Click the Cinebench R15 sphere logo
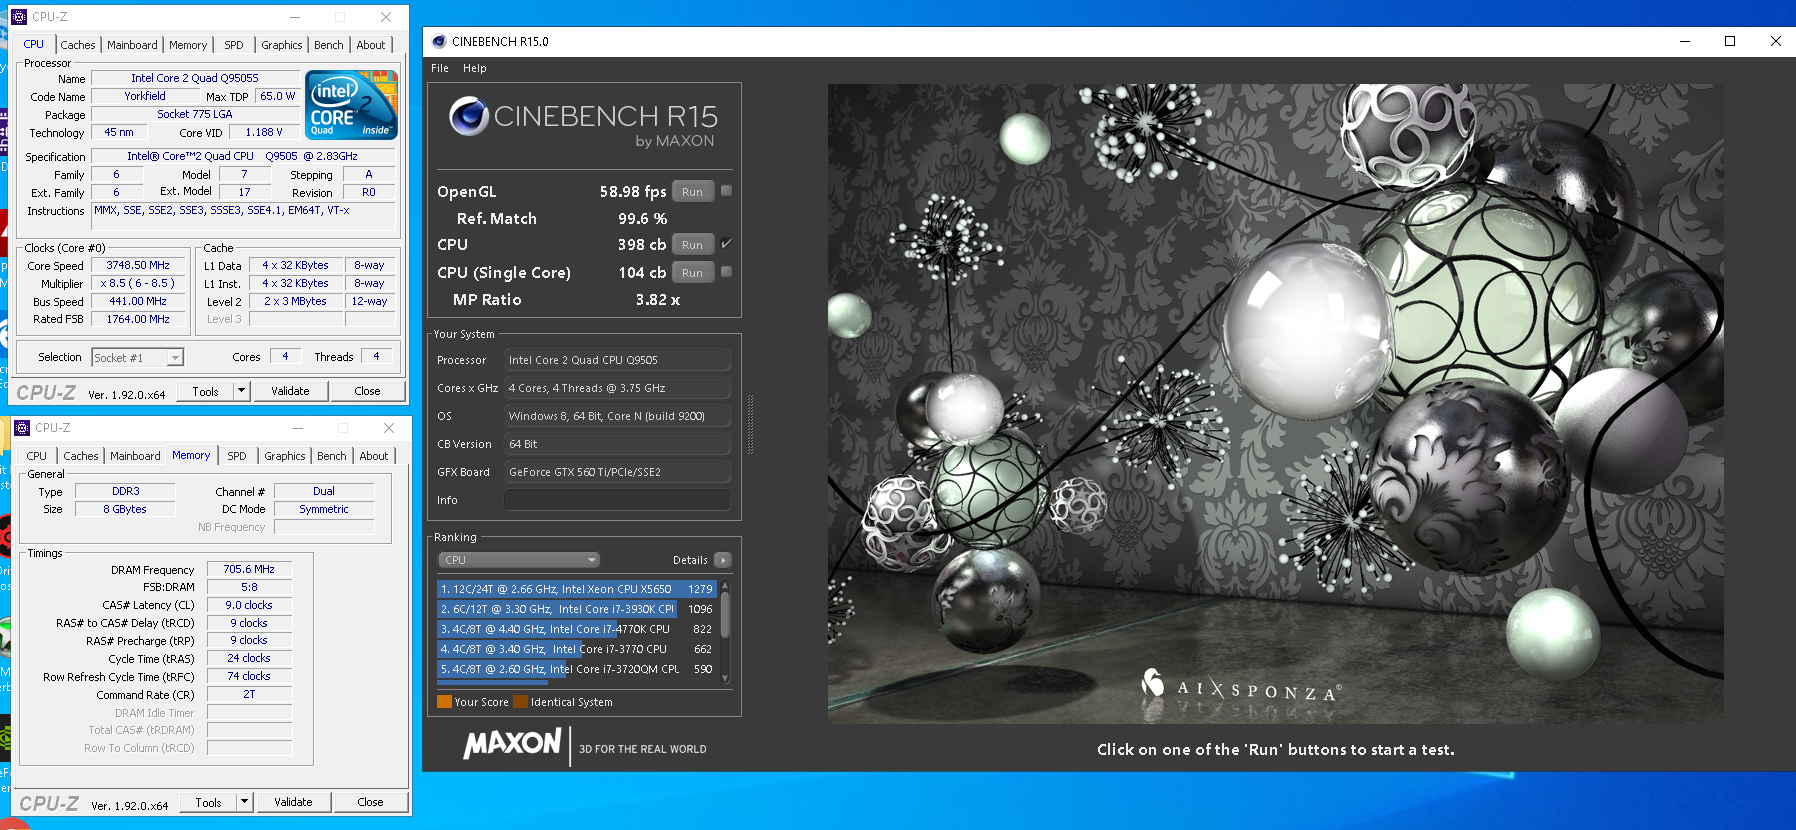The image size is (1796, 830). 469,116
